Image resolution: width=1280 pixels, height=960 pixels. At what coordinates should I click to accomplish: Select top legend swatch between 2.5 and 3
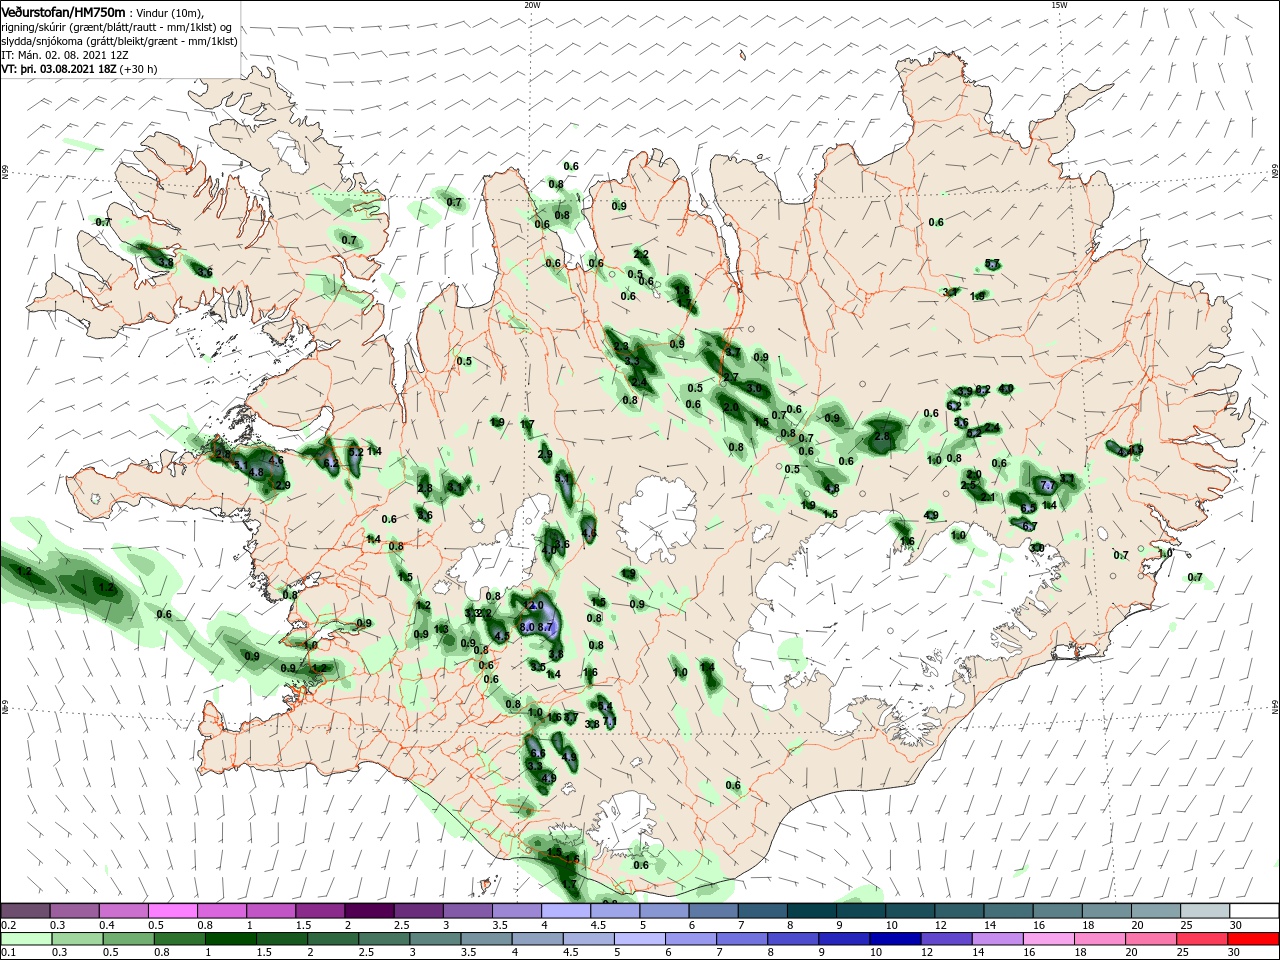418,910
